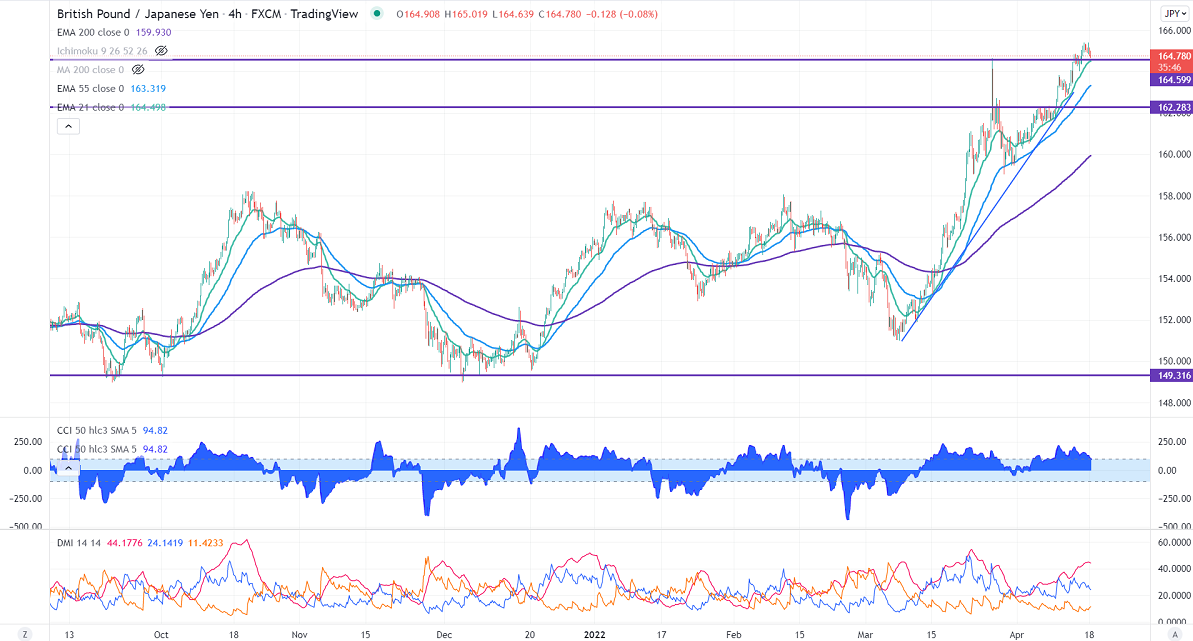Click the 2022 label on time axis
1193x641 pixels.
[x=594, y=634]
